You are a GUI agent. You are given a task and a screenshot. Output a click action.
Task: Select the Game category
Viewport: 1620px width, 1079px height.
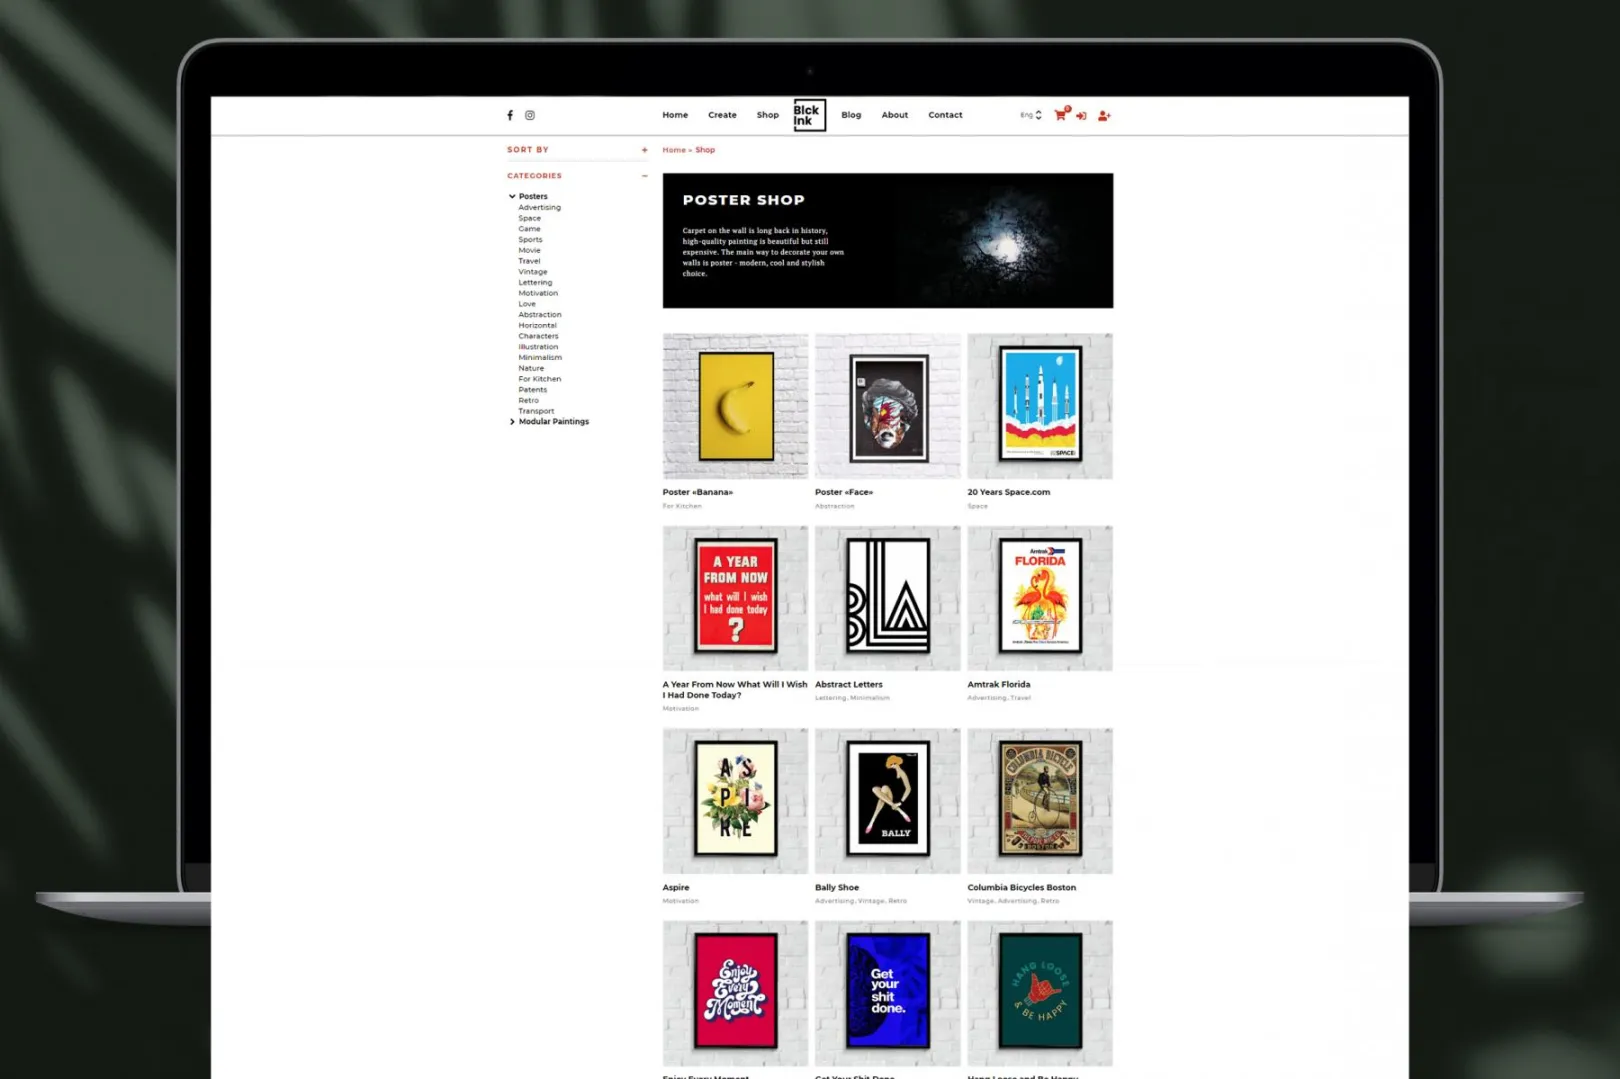click(x=529, y=229)
